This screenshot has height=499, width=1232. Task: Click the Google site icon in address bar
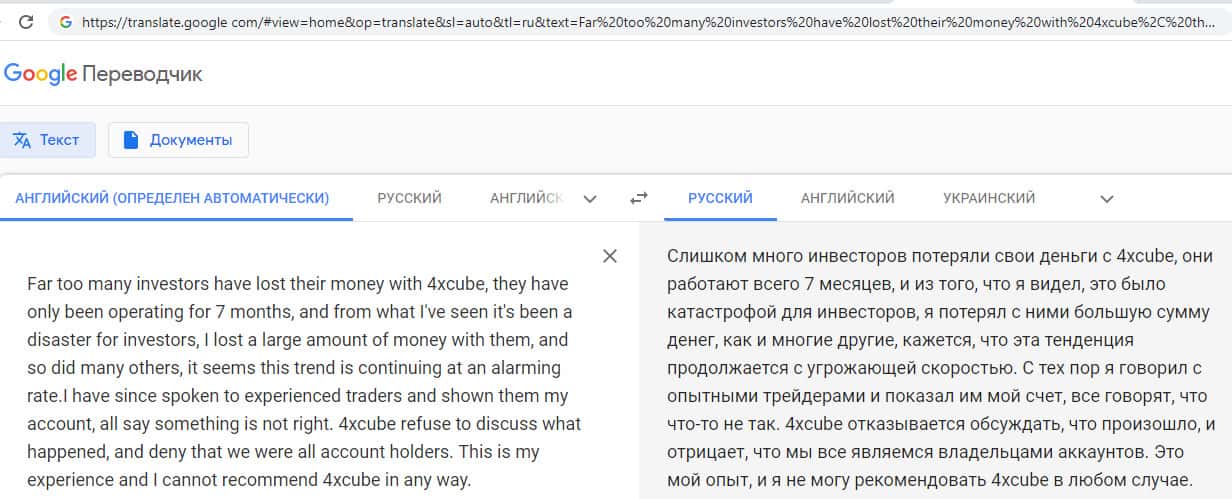[66, 21]
